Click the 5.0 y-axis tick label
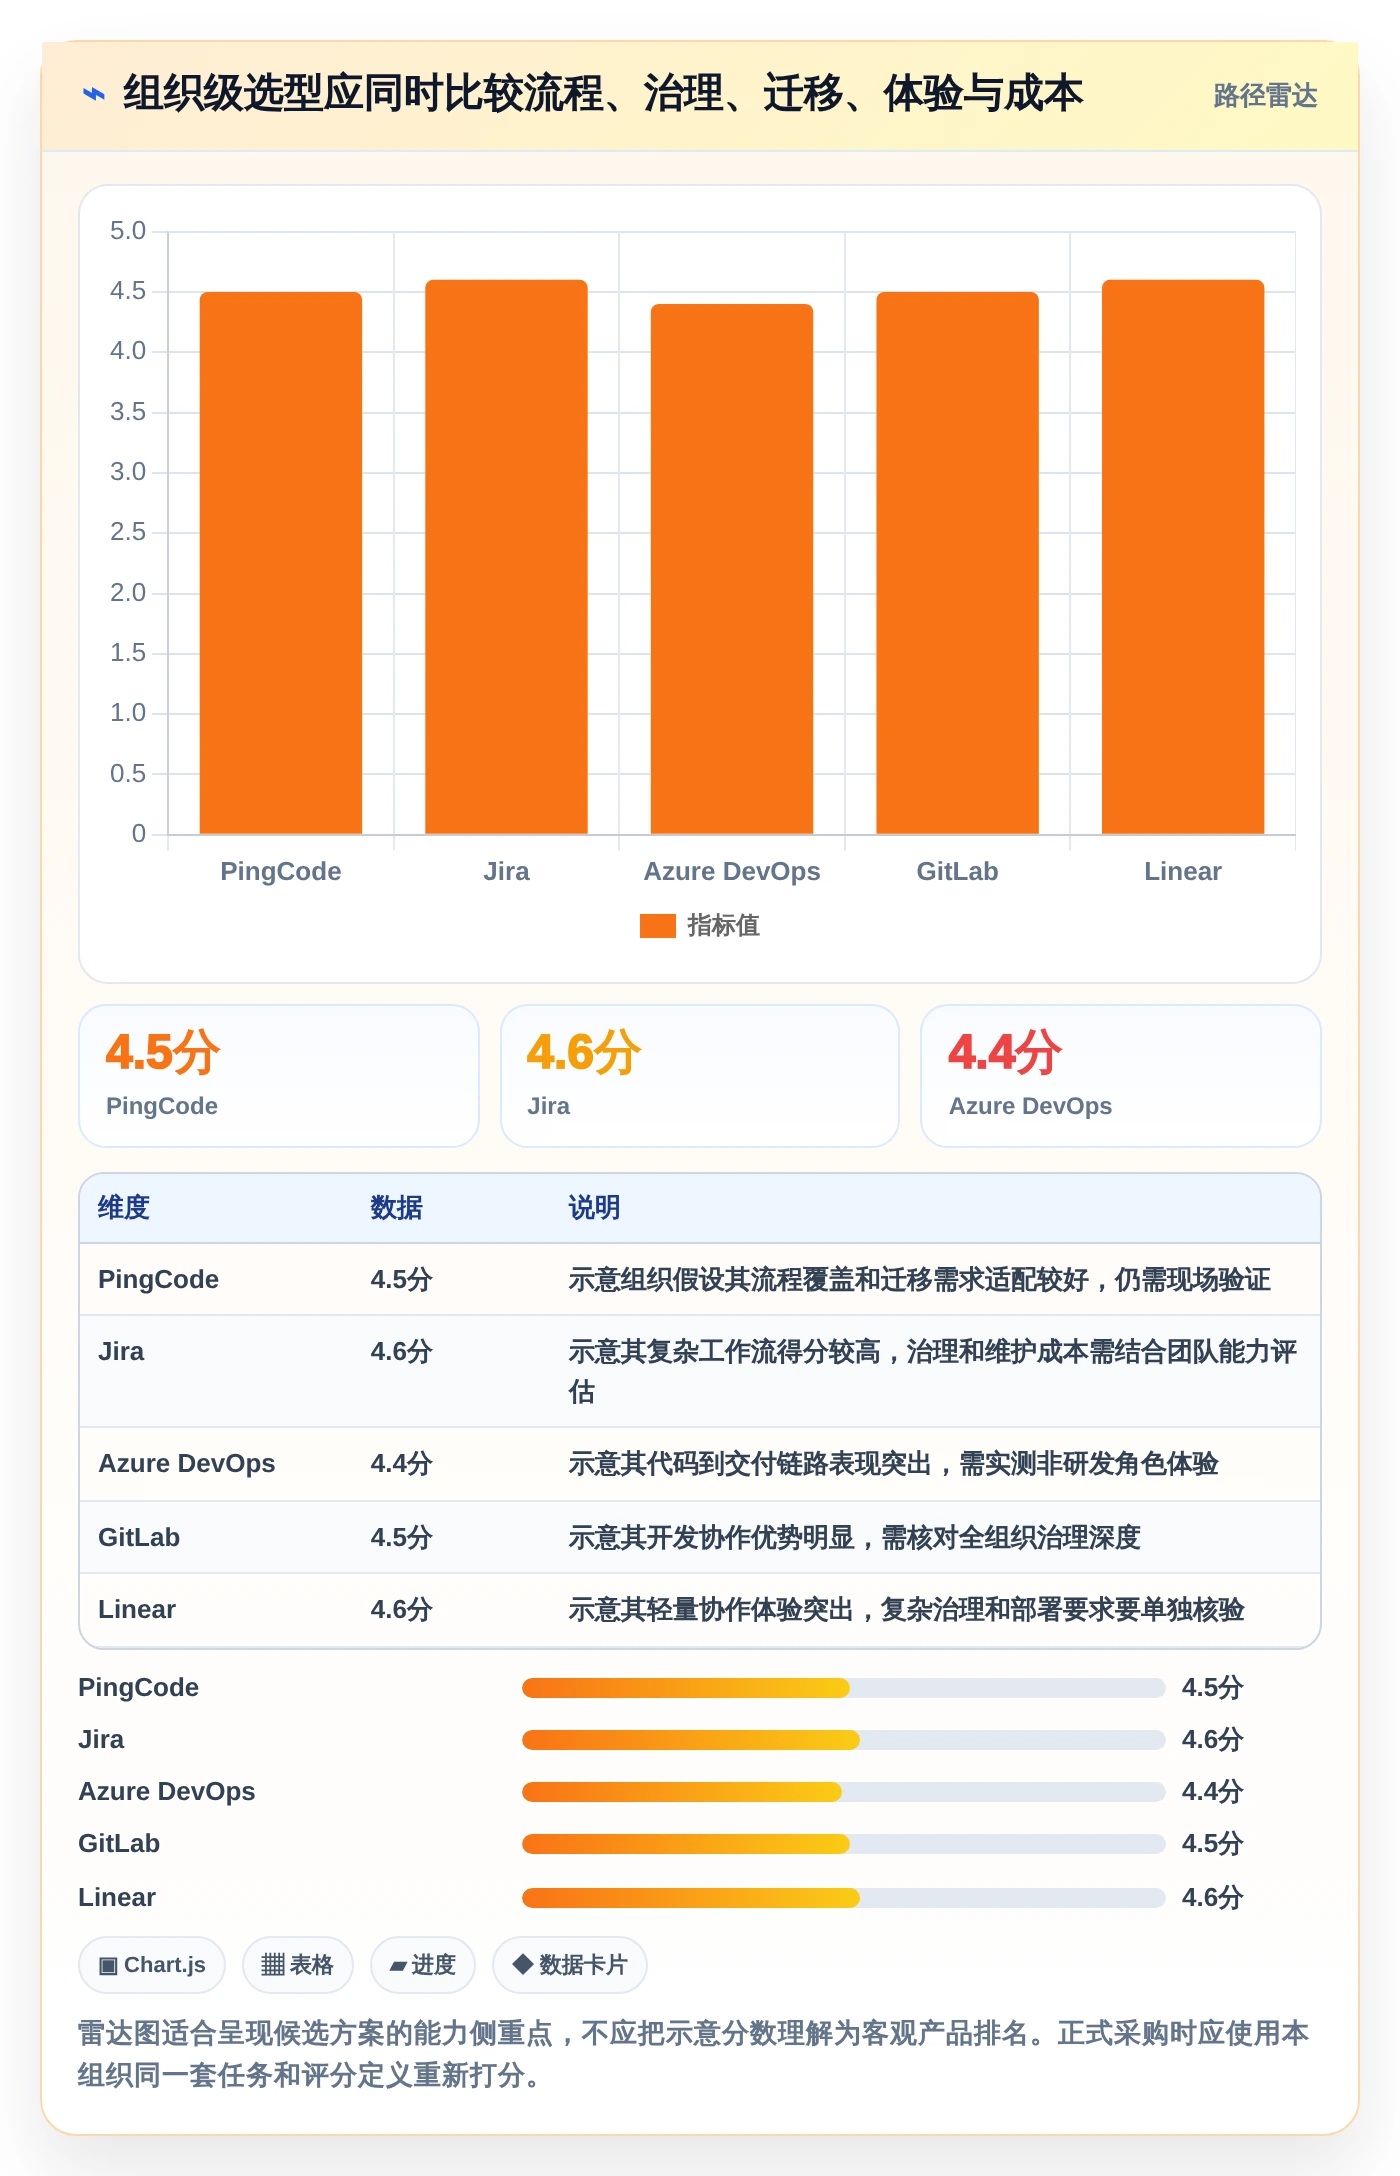 point(128,231)
